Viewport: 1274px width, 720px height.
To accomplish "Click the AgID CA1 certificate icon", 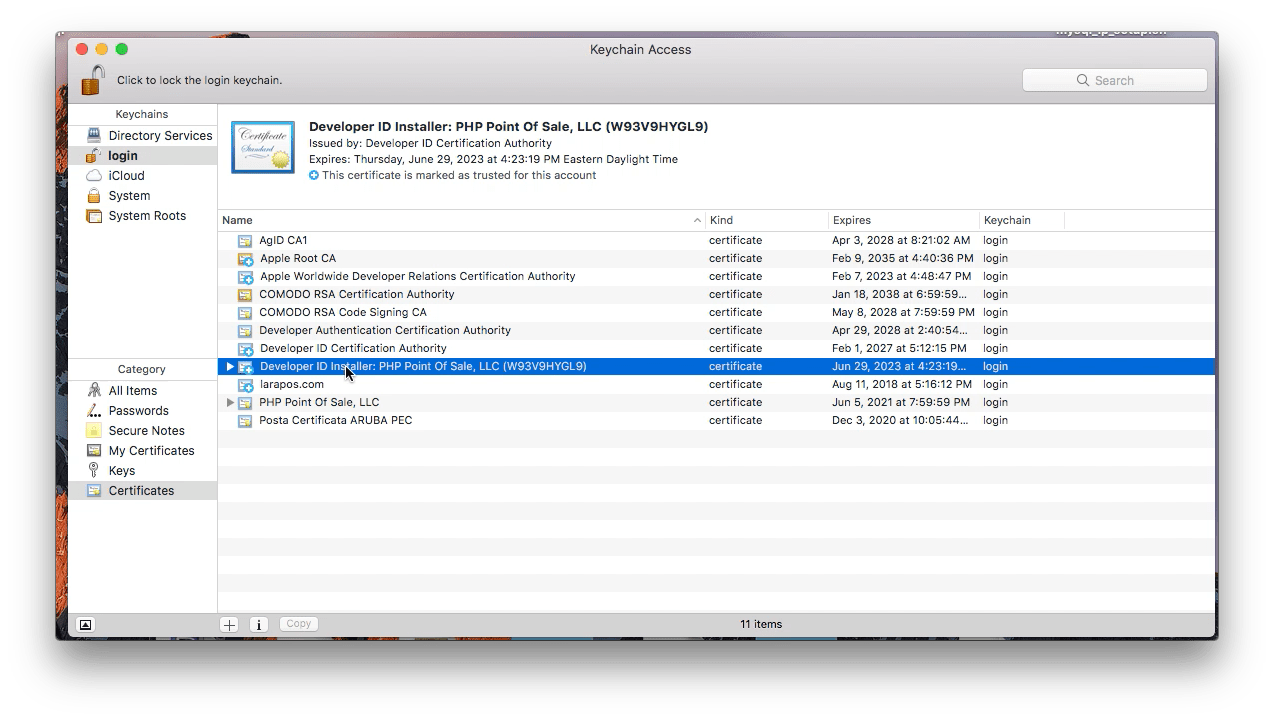I will (x=245, y=240).
